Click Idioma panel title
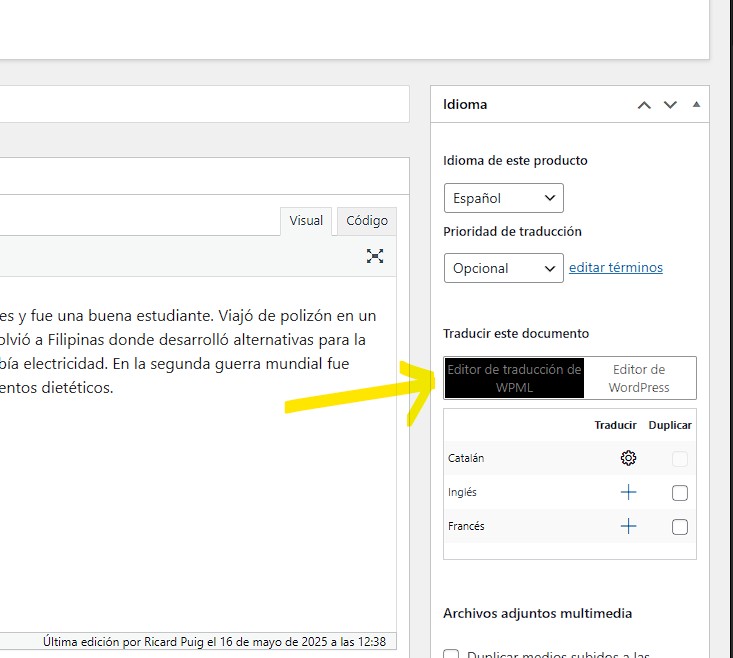Screen dimensions: 733x658 point(465,104)
